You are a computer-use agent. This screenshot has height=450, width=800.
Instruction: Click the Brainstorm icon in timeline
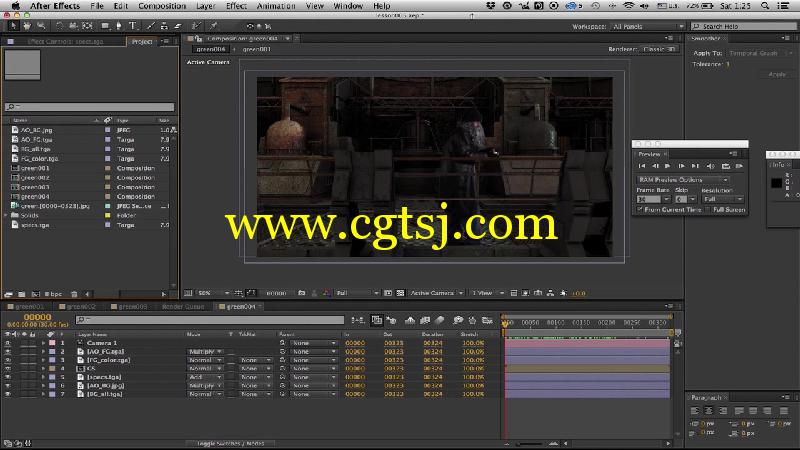coord(458,320)
